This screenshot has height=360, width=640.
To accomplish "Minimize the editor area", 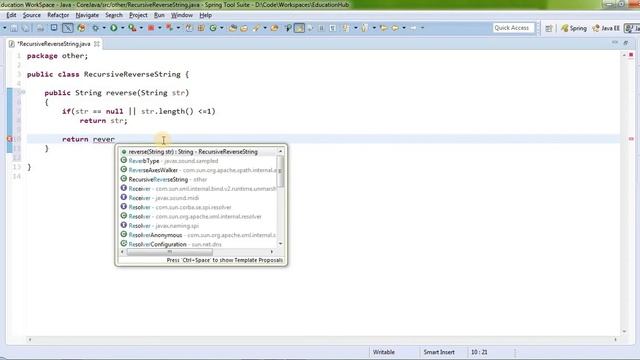I will (615, 42).
